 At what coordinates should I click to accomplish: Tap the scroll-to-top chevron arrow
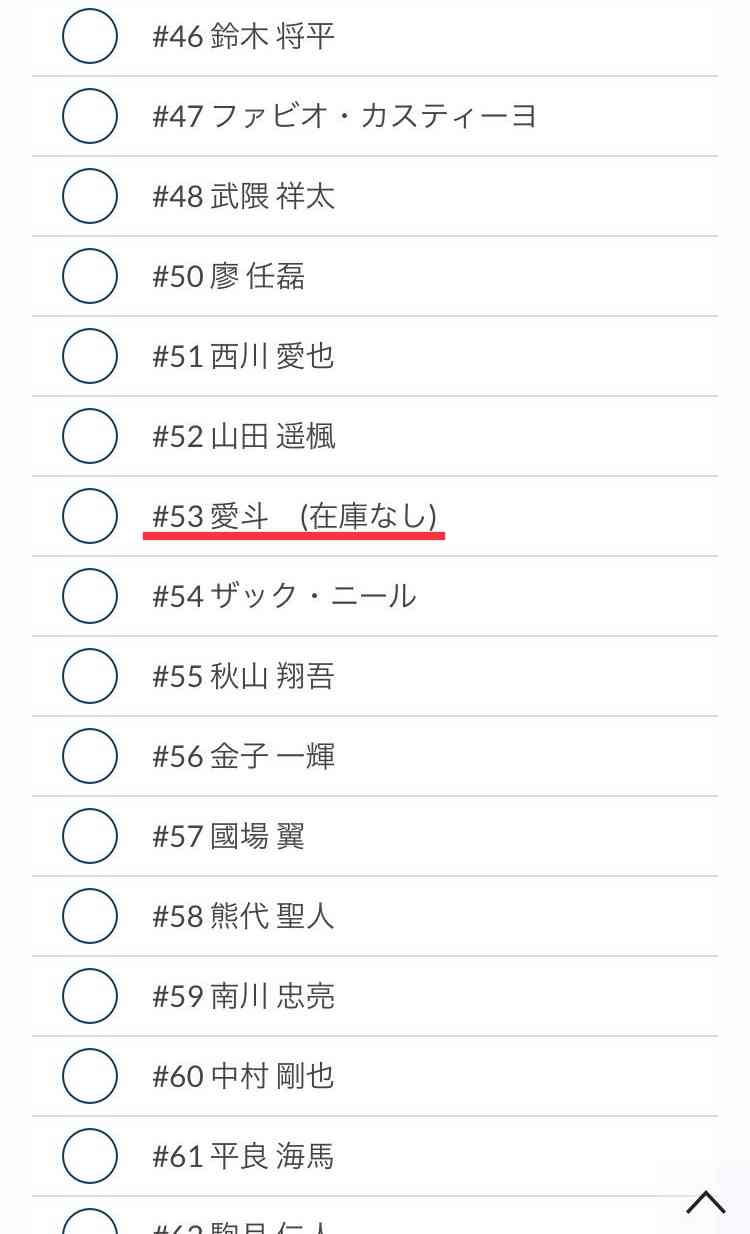click(x=706, y=1204)
